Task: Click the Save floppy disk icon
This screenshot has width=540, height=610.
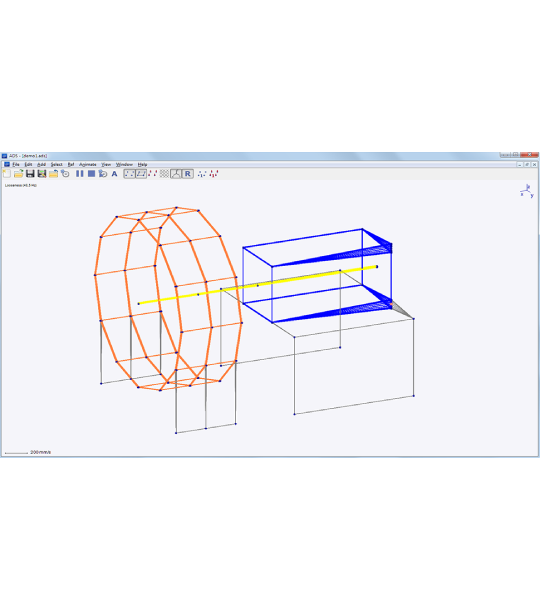Action: [x=30, y=174]
